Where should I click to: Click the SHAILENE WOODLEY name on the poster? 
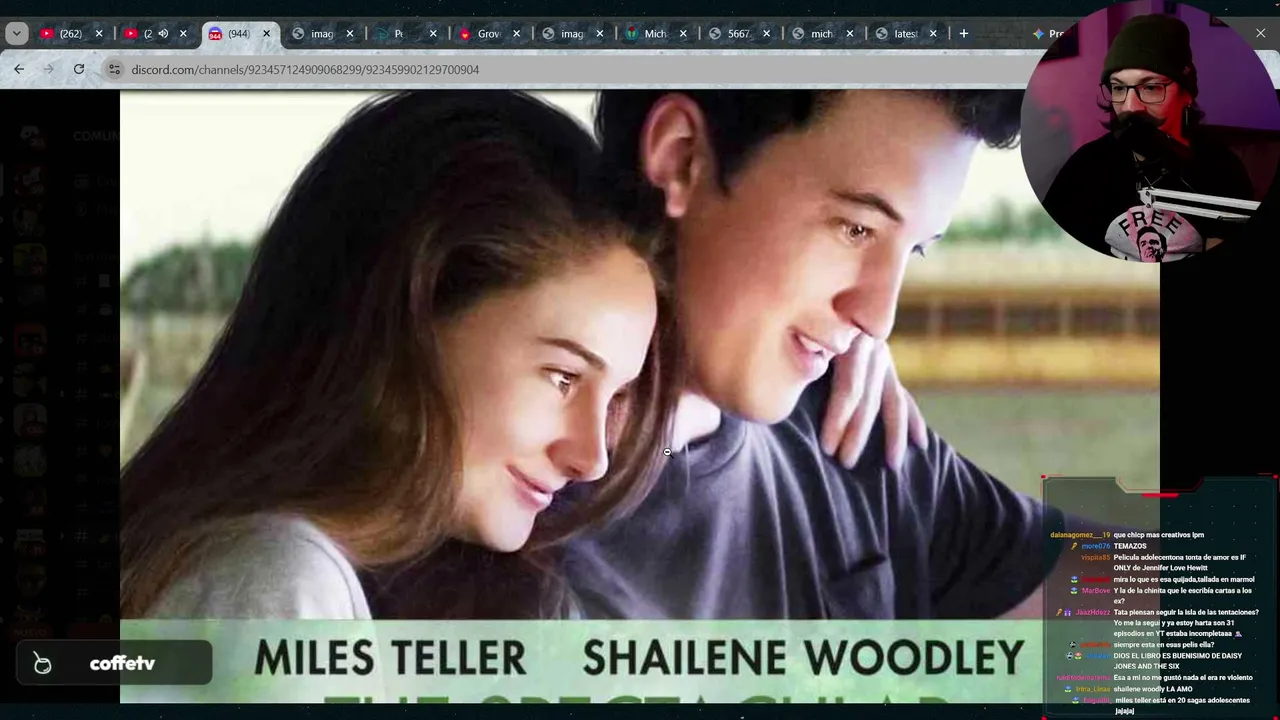[x=803, y=658]
